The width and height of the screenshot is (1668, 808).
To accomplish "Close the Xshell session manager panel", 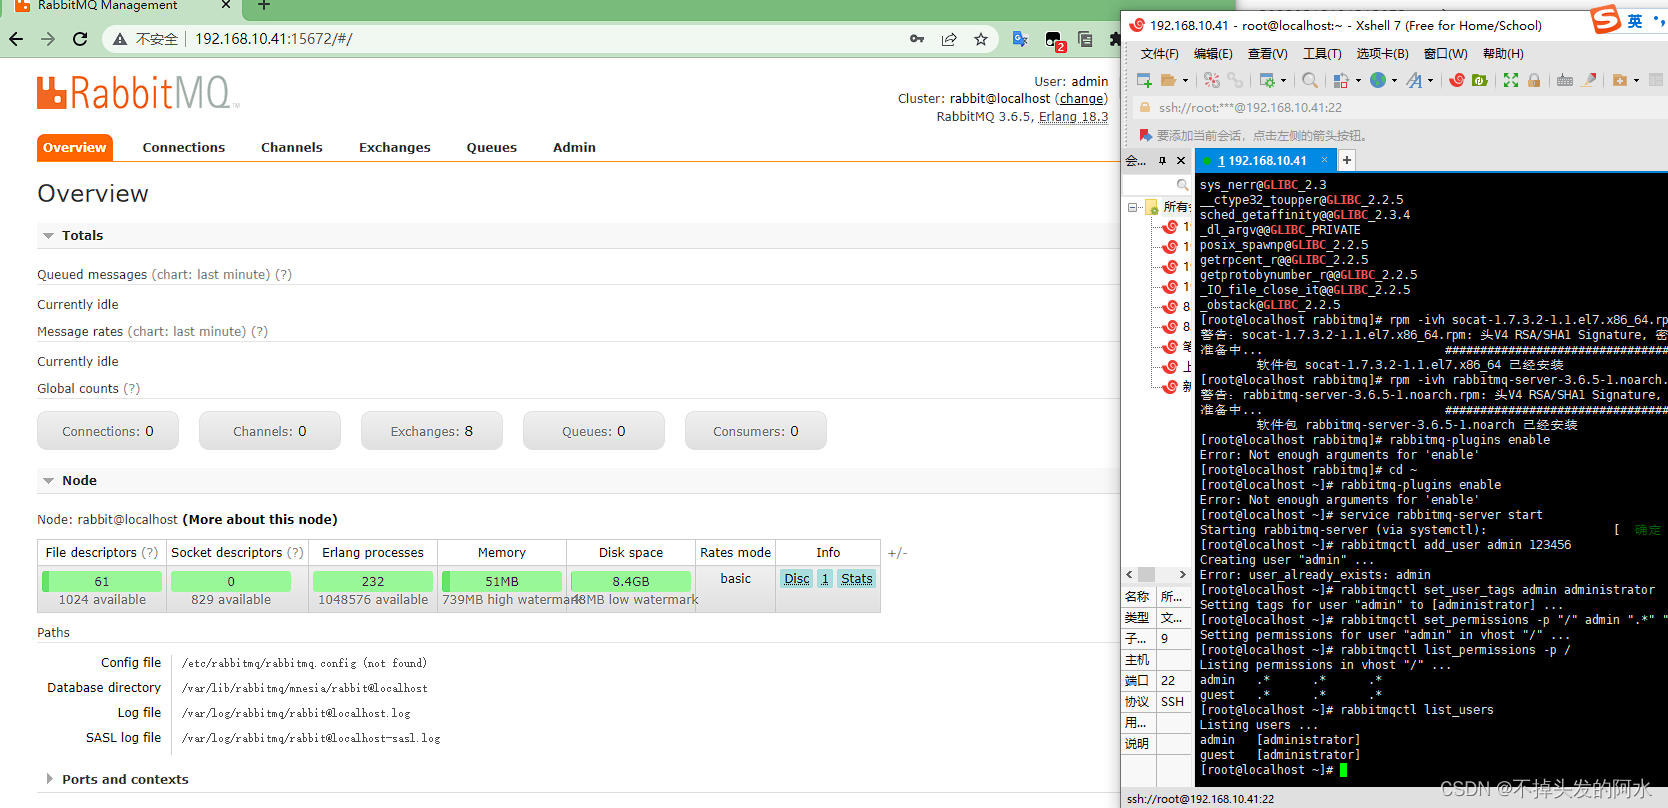I will (x=1181, y=160).
